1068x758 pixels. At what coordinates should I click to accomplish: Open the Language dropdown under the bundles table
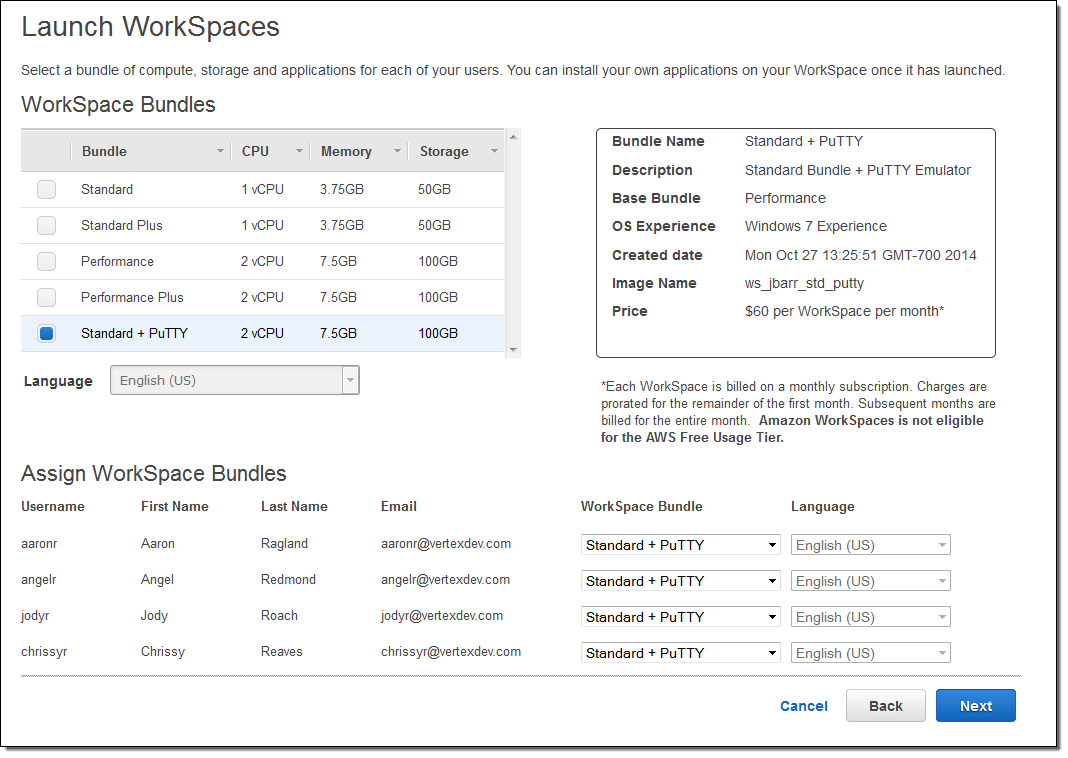pos(234,380)
